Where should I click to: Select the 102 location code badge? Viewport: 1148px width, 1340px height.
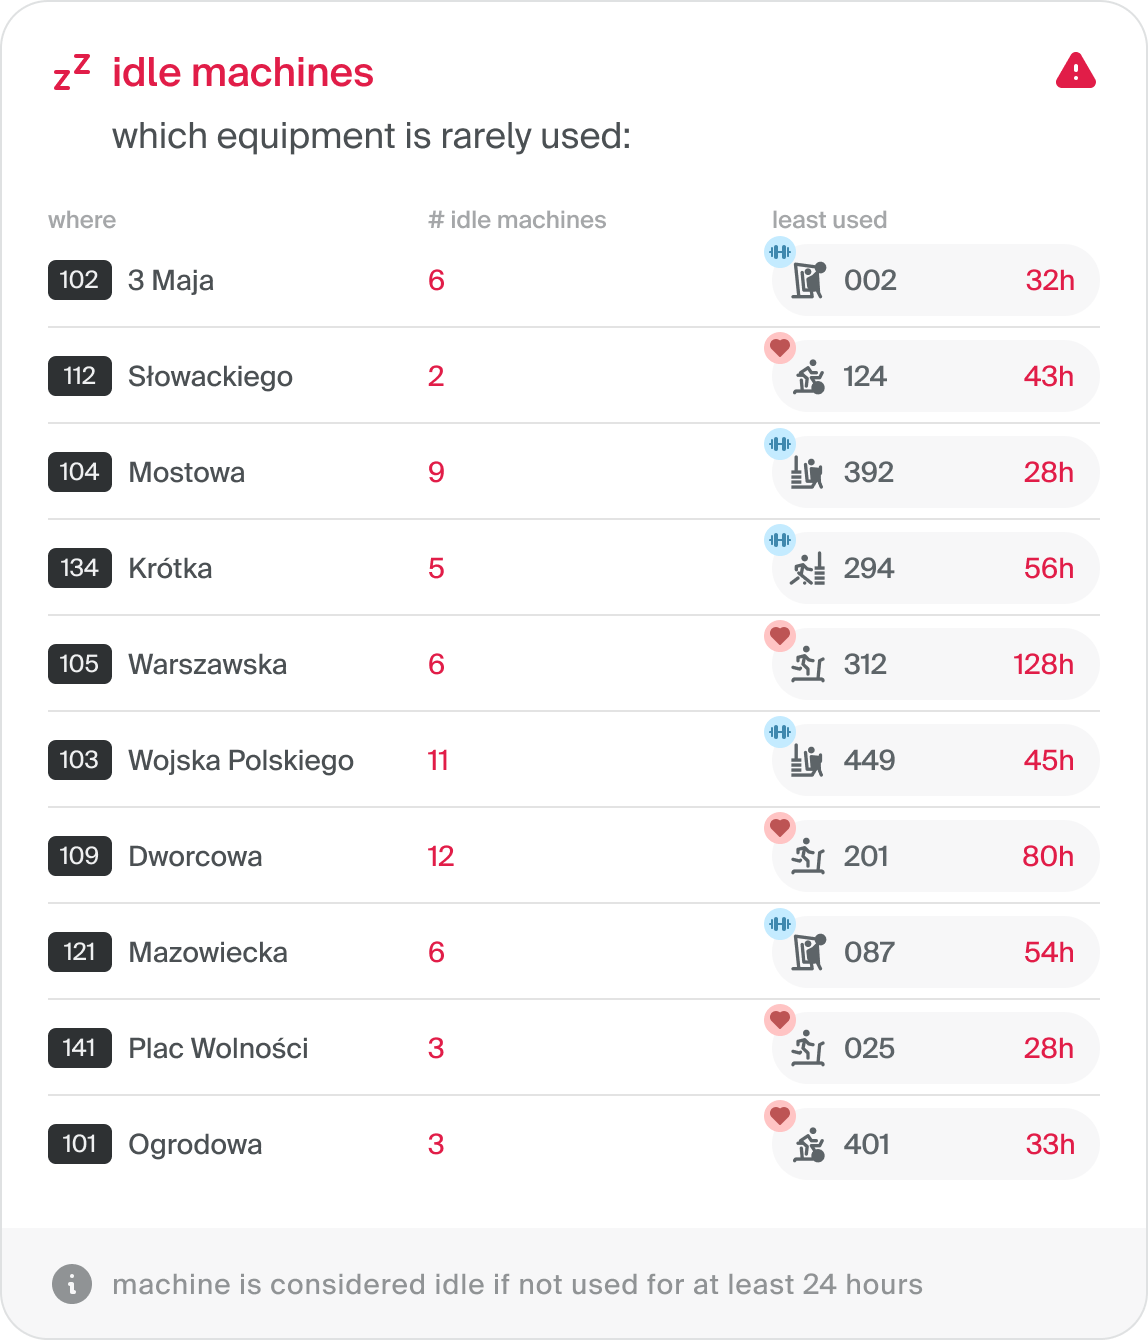pyautogui.click(x=80, y=280)
